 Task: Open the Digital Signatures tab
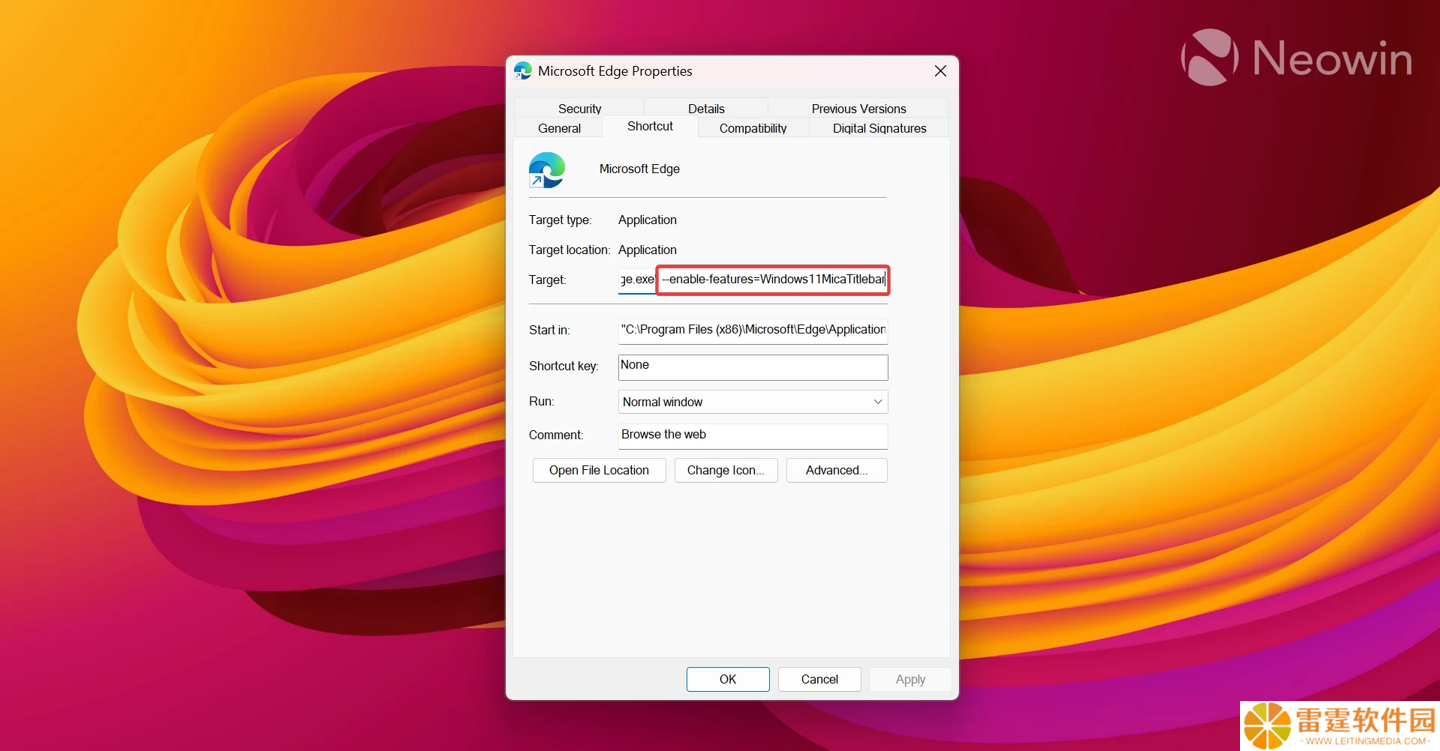(x=879, y=128)
